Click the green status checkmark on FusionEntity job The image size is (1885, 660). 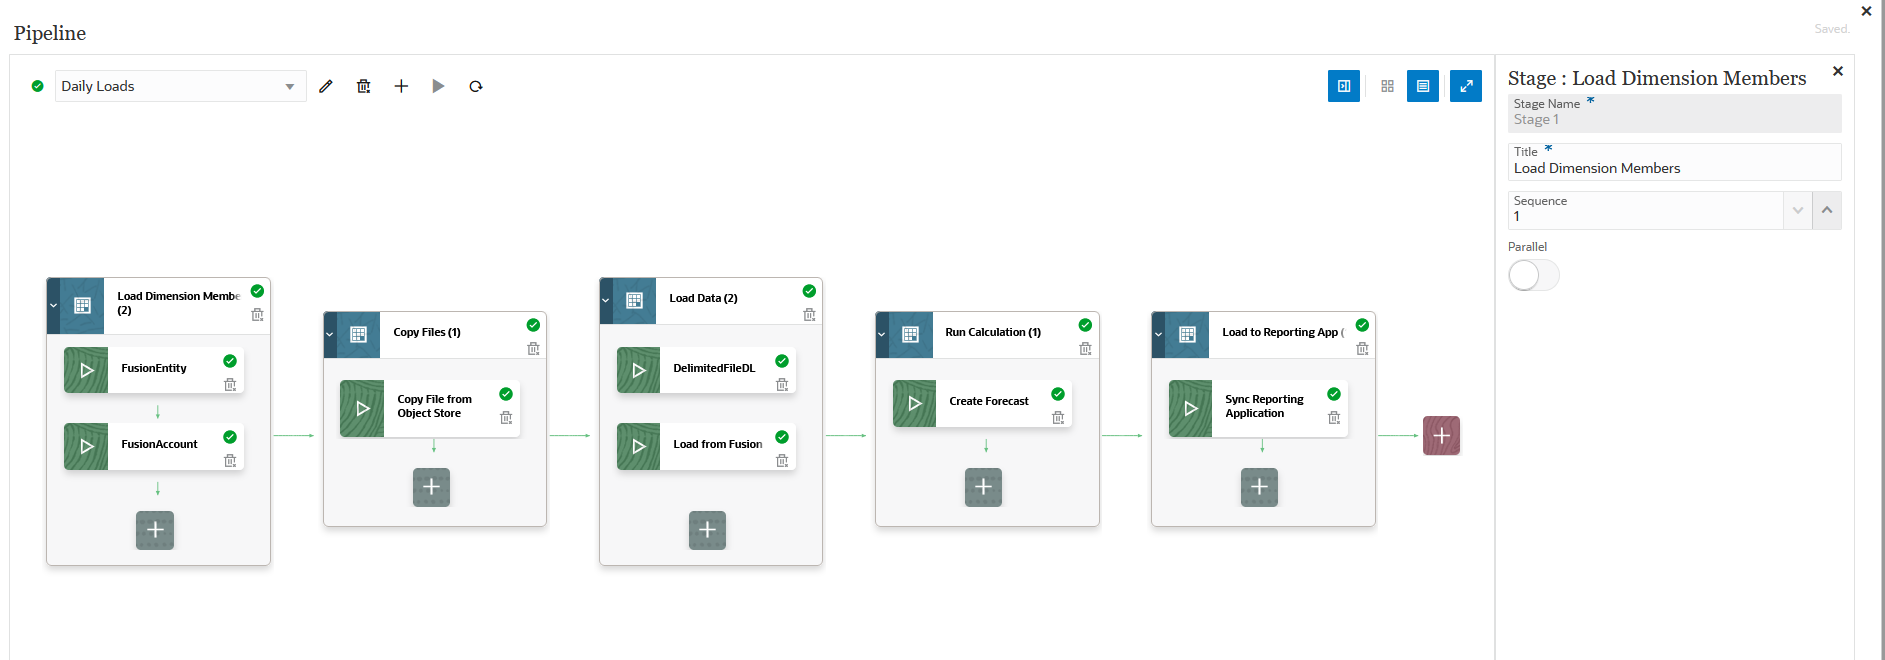pos(232,361)
